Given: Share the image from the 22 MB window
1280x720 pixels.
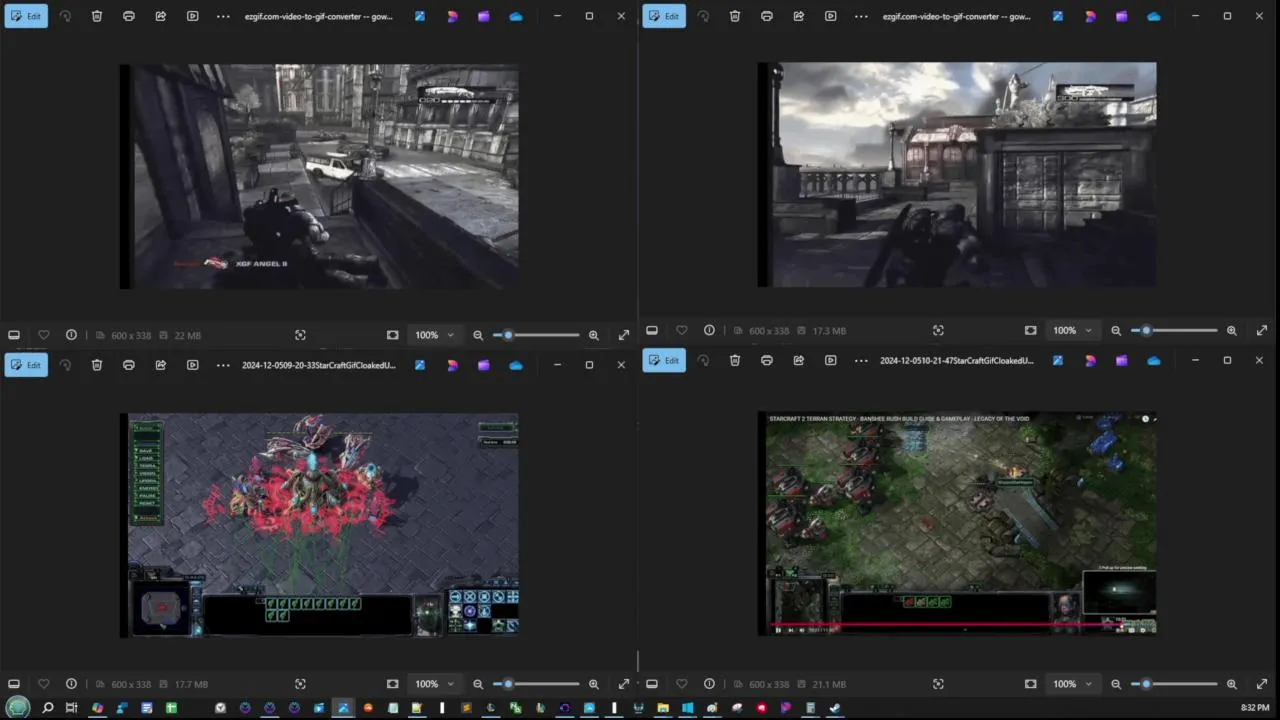Looking at the screenshot, I should point(161,16).
